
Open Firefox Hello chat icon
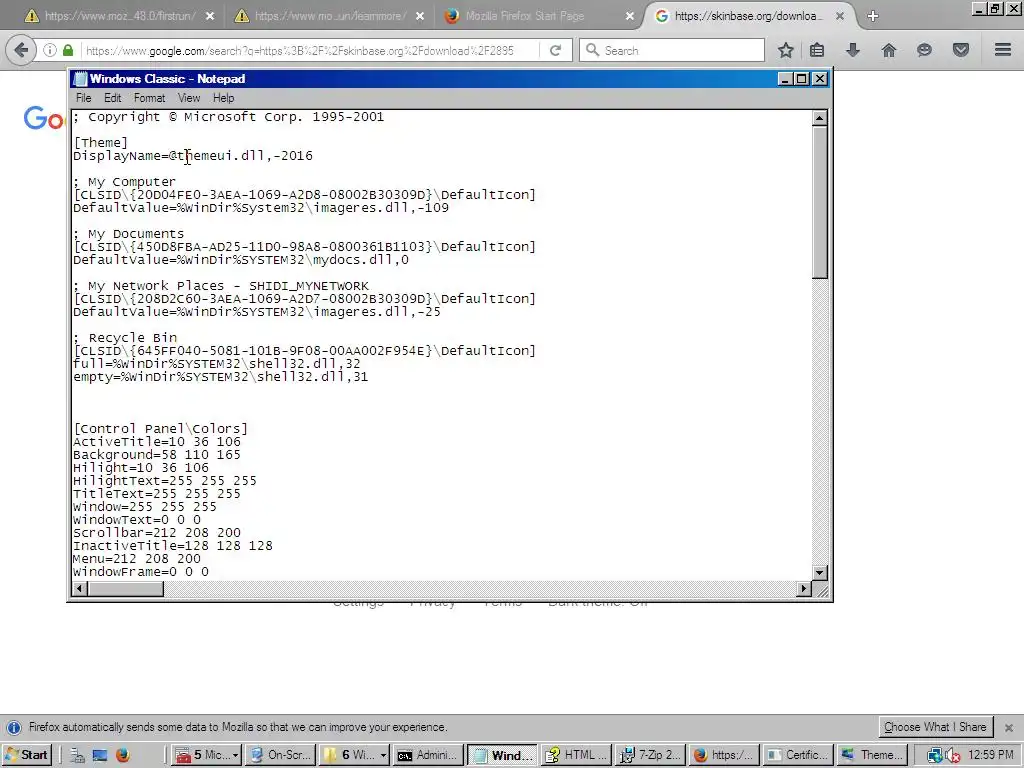[924, 50]
